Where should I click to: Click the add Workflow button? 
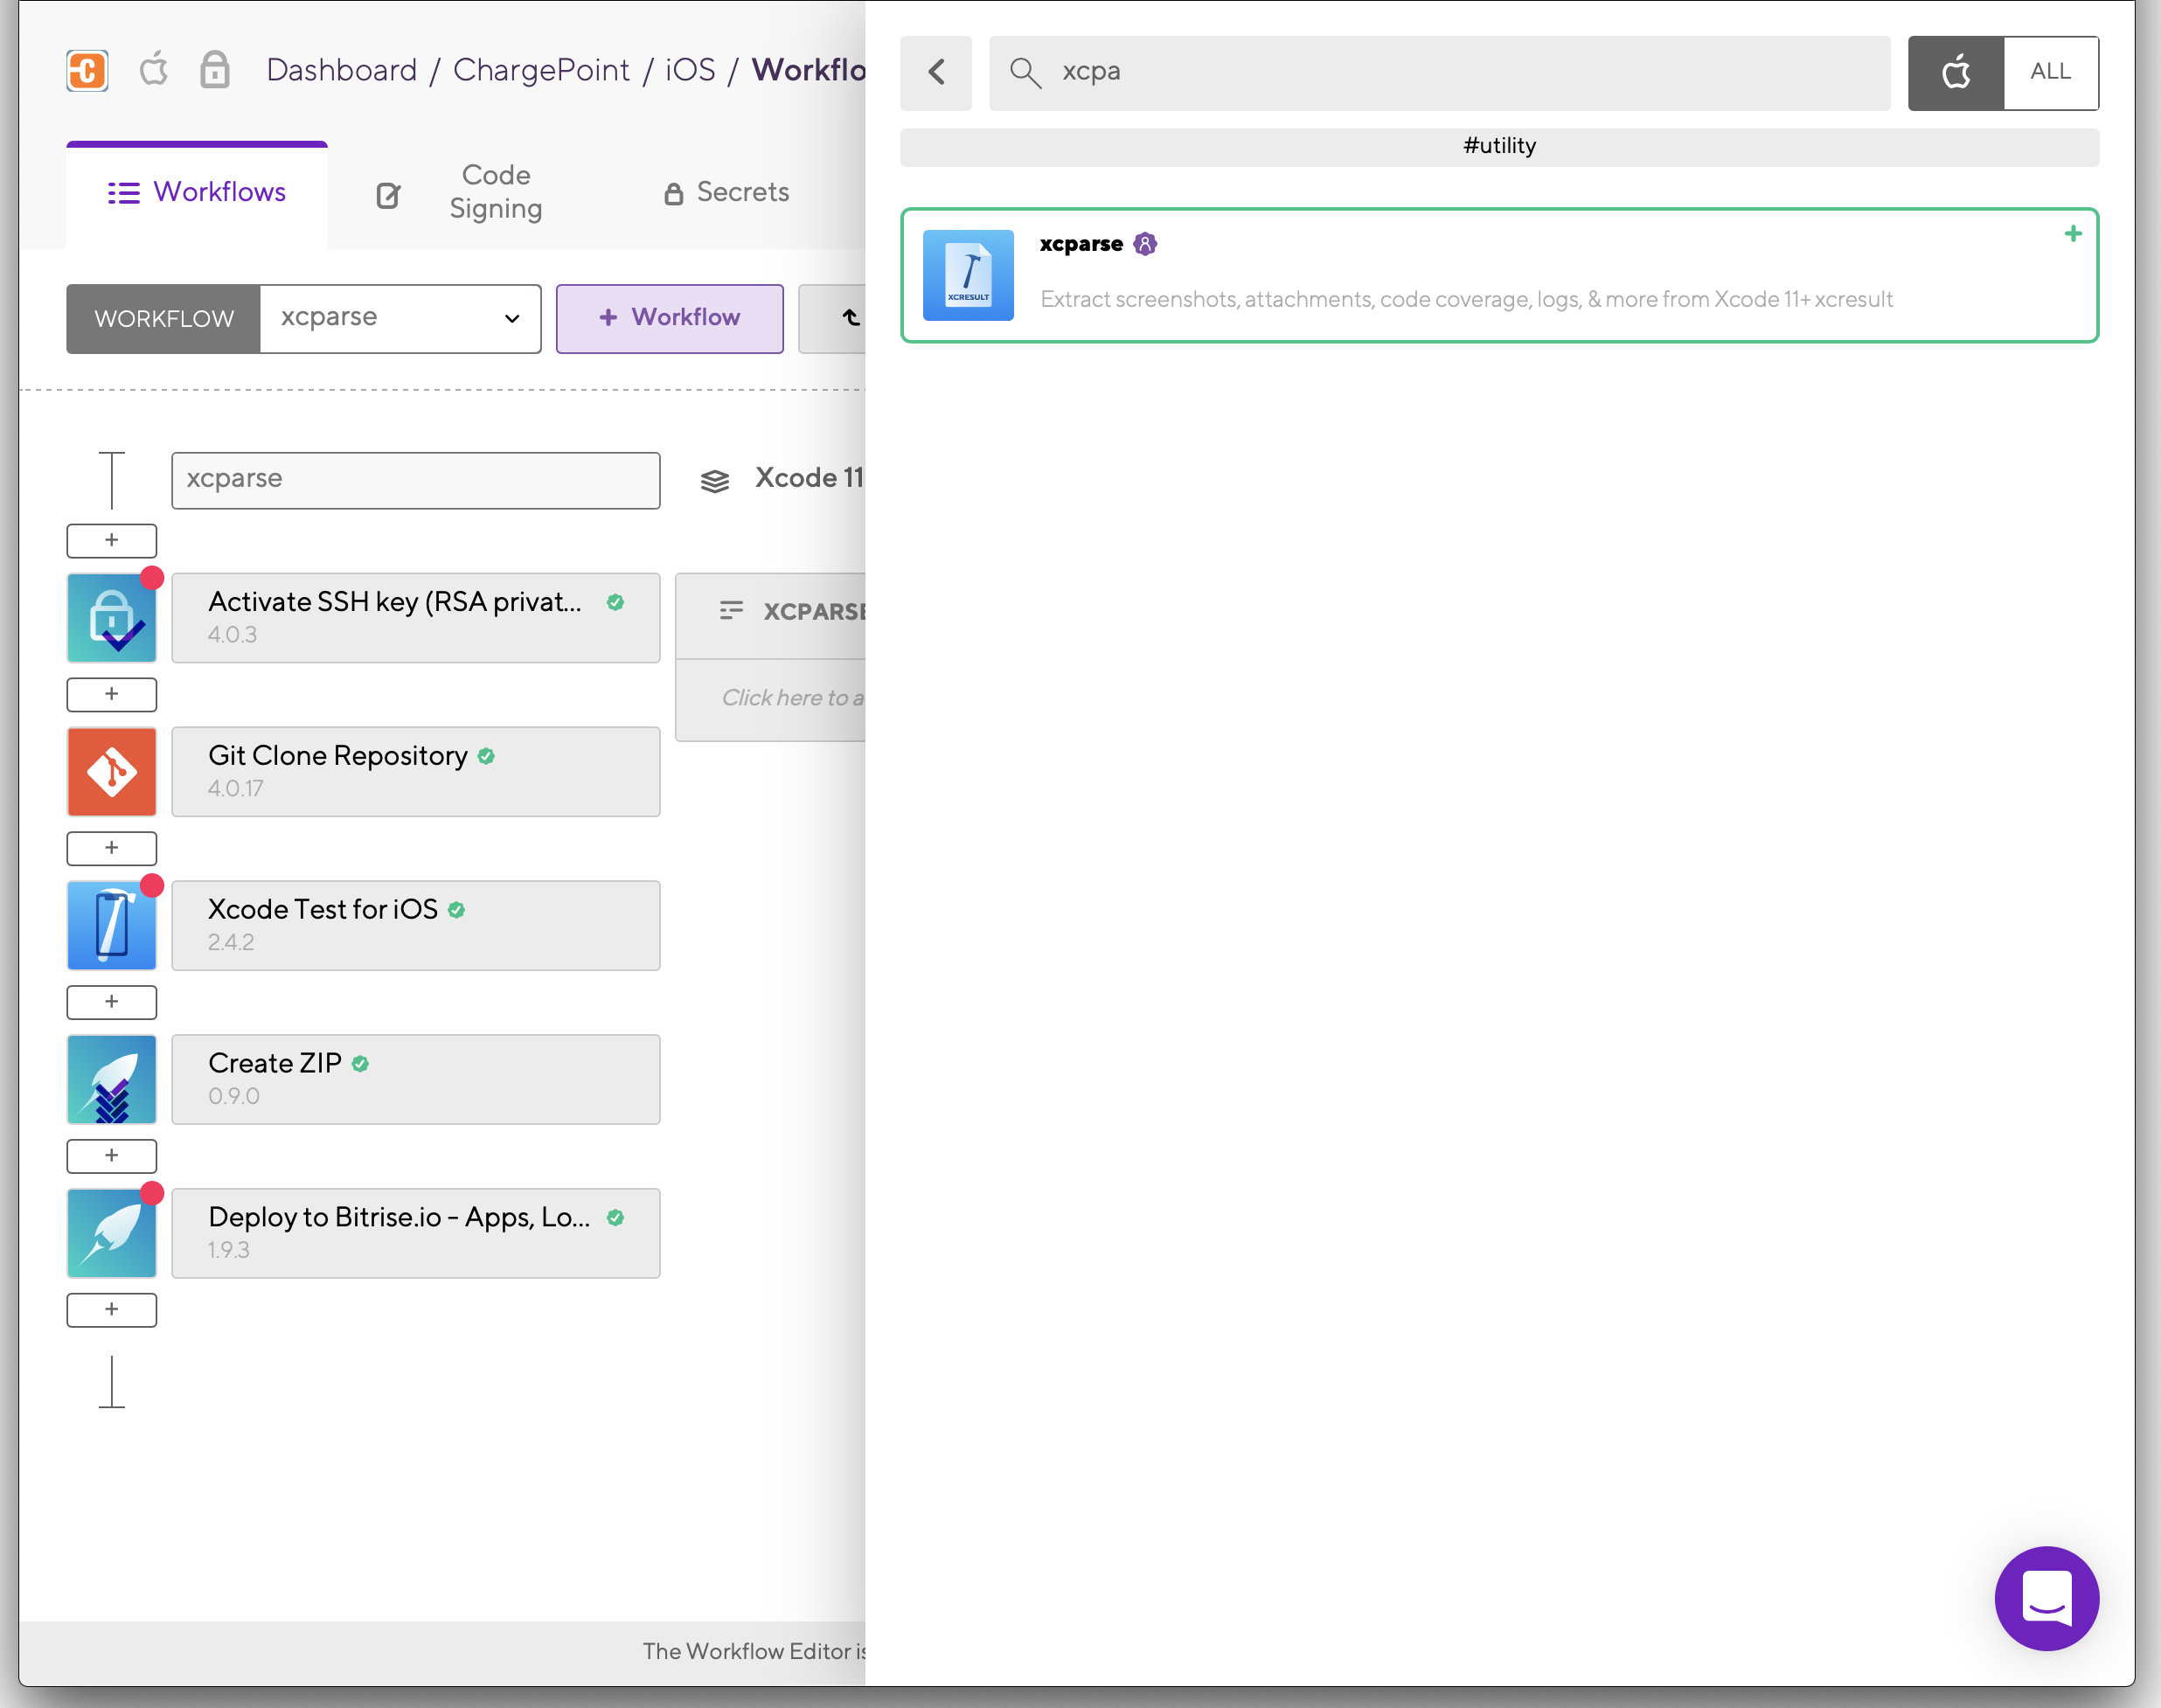[x=669, y=318]
